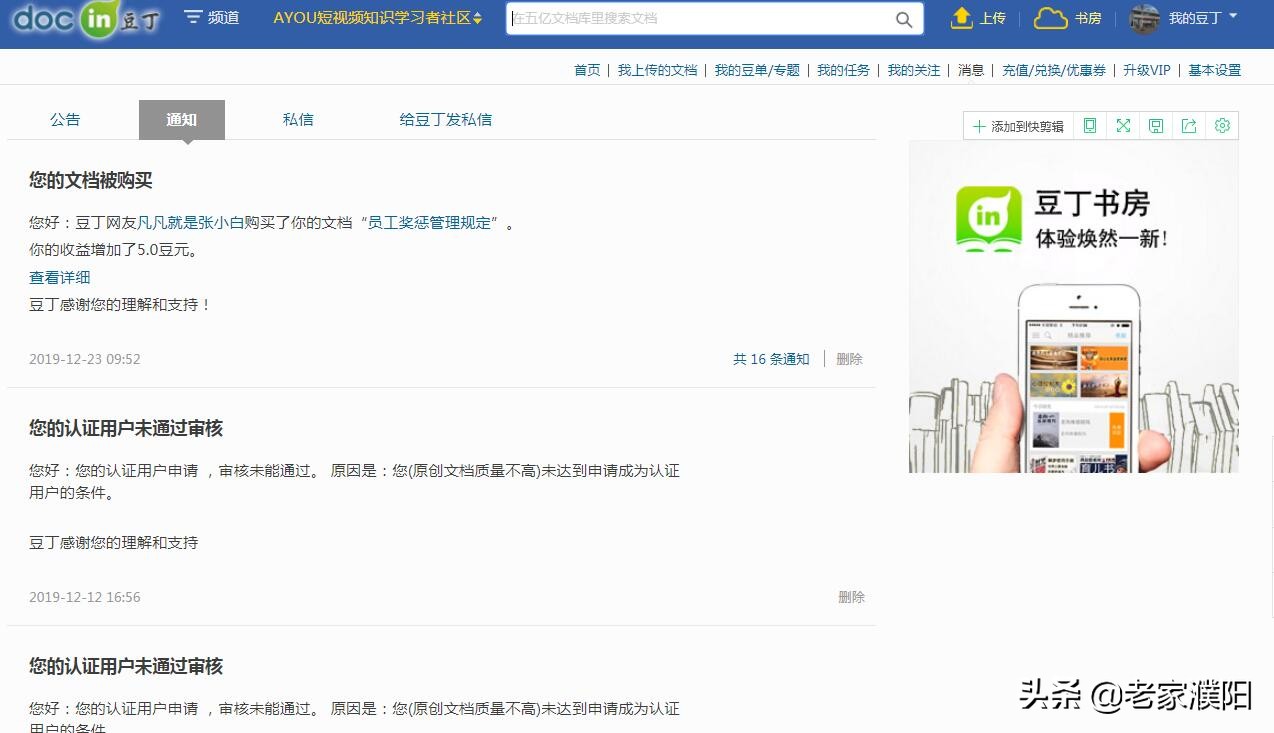Screen dimensions: 1274x733
Task: Switch to the 公告 tab
Action: pyautogui.click(x=65, y=119)
